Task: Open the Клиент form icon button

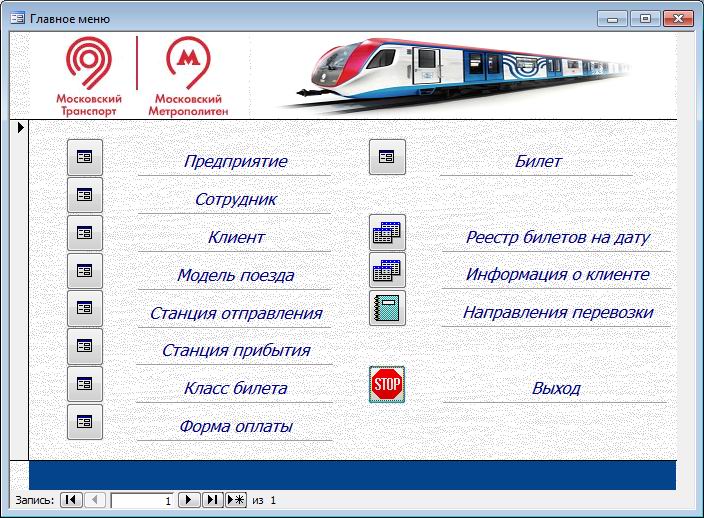Action: [85, 233]
